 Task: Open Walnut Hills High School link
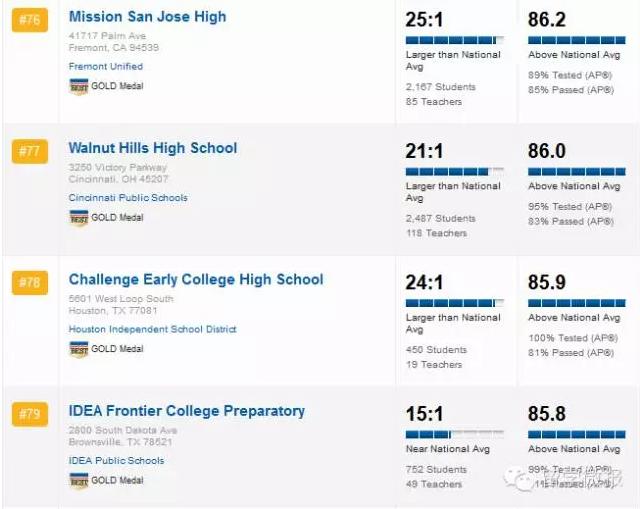[x=152, y=148]
